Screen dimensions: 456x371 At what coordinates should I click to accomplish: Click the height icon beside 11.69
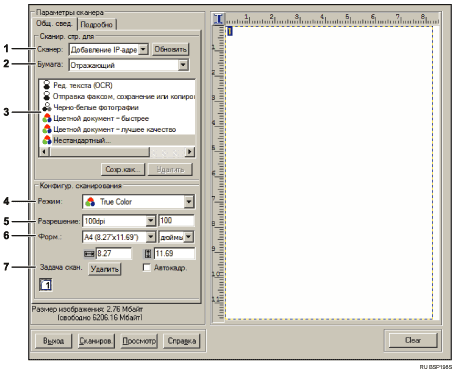[148, 254]
